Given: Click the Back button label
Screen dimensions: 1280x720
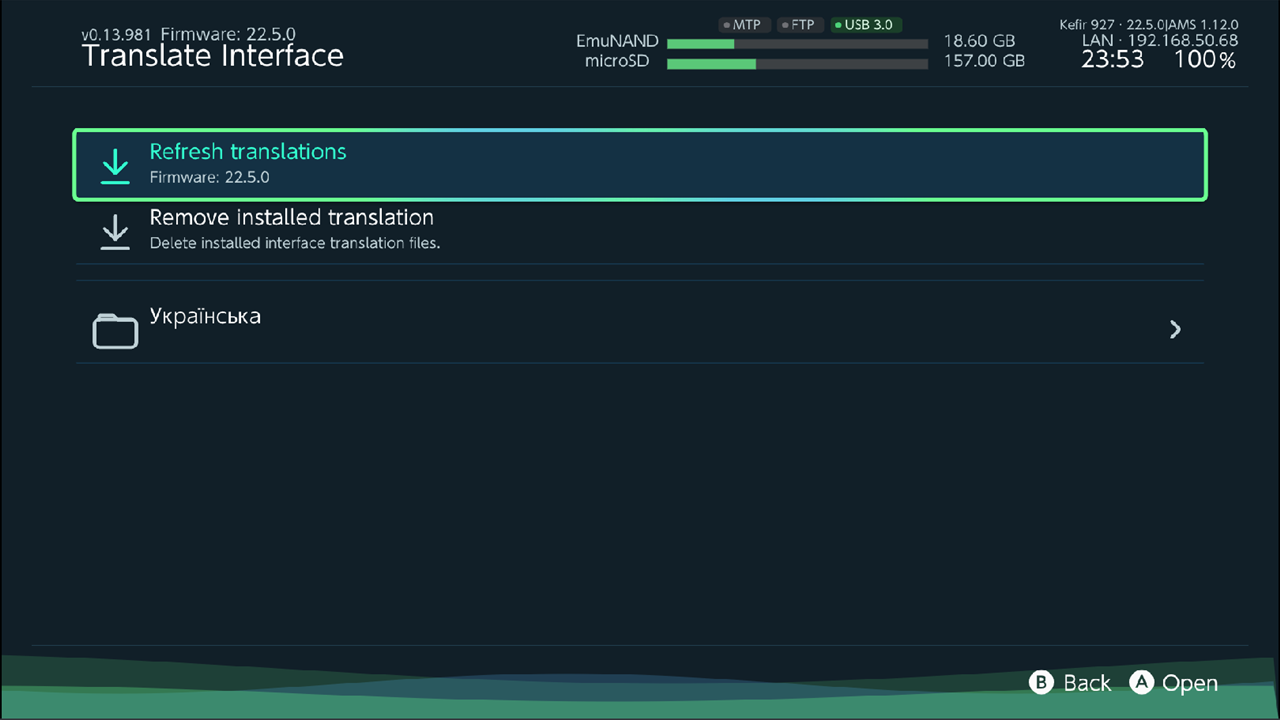Looking at the screenshot, I should click(x=1087, y=683).
